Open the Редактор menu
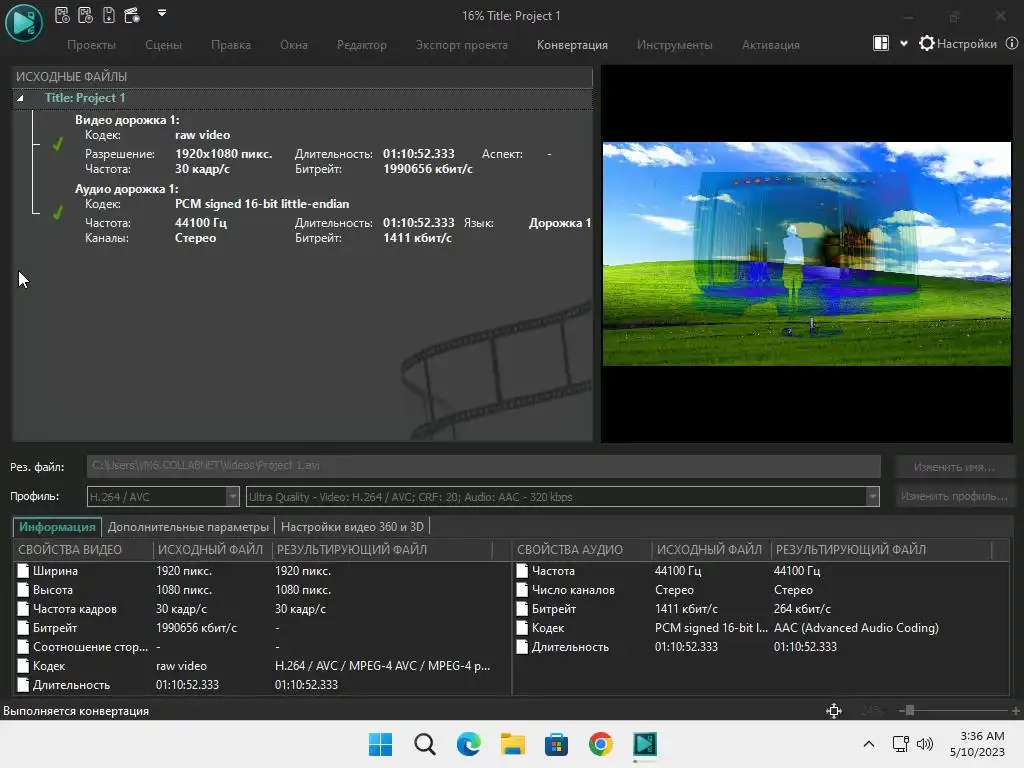 tap(362, 44)
